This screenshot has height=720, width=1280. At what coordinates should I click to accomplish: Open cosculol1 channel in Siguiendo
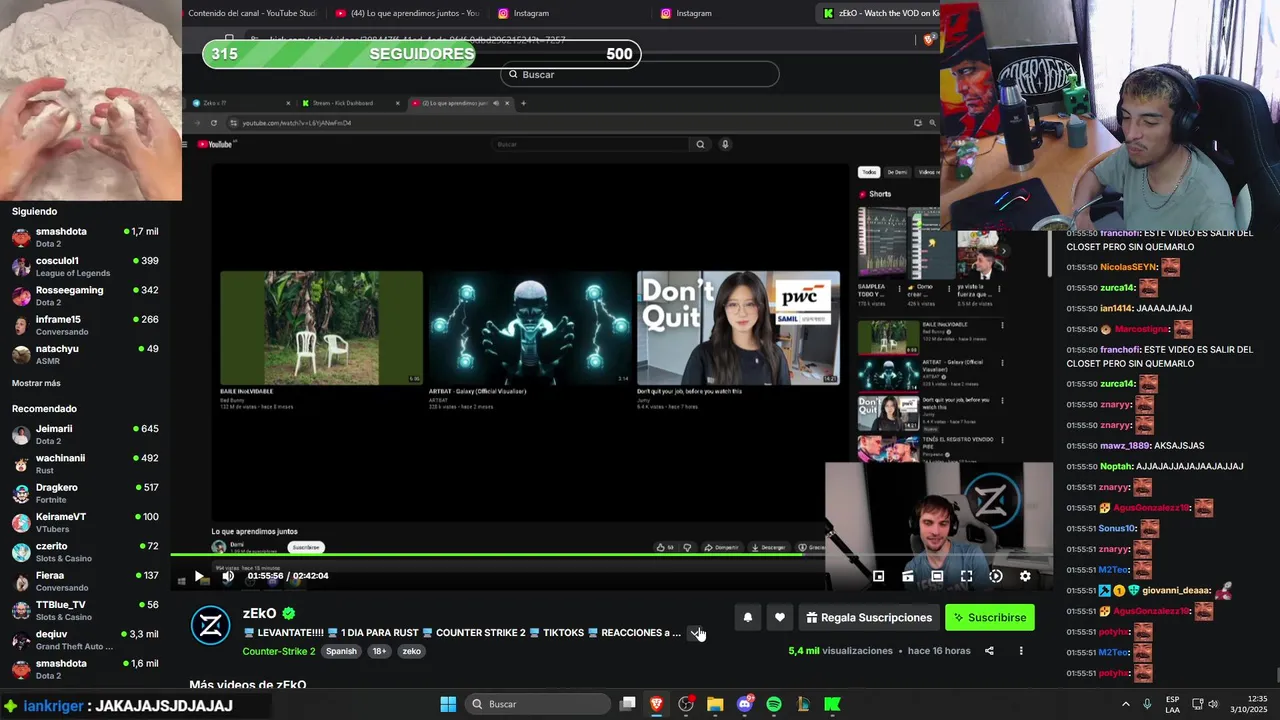coord(85,267)
